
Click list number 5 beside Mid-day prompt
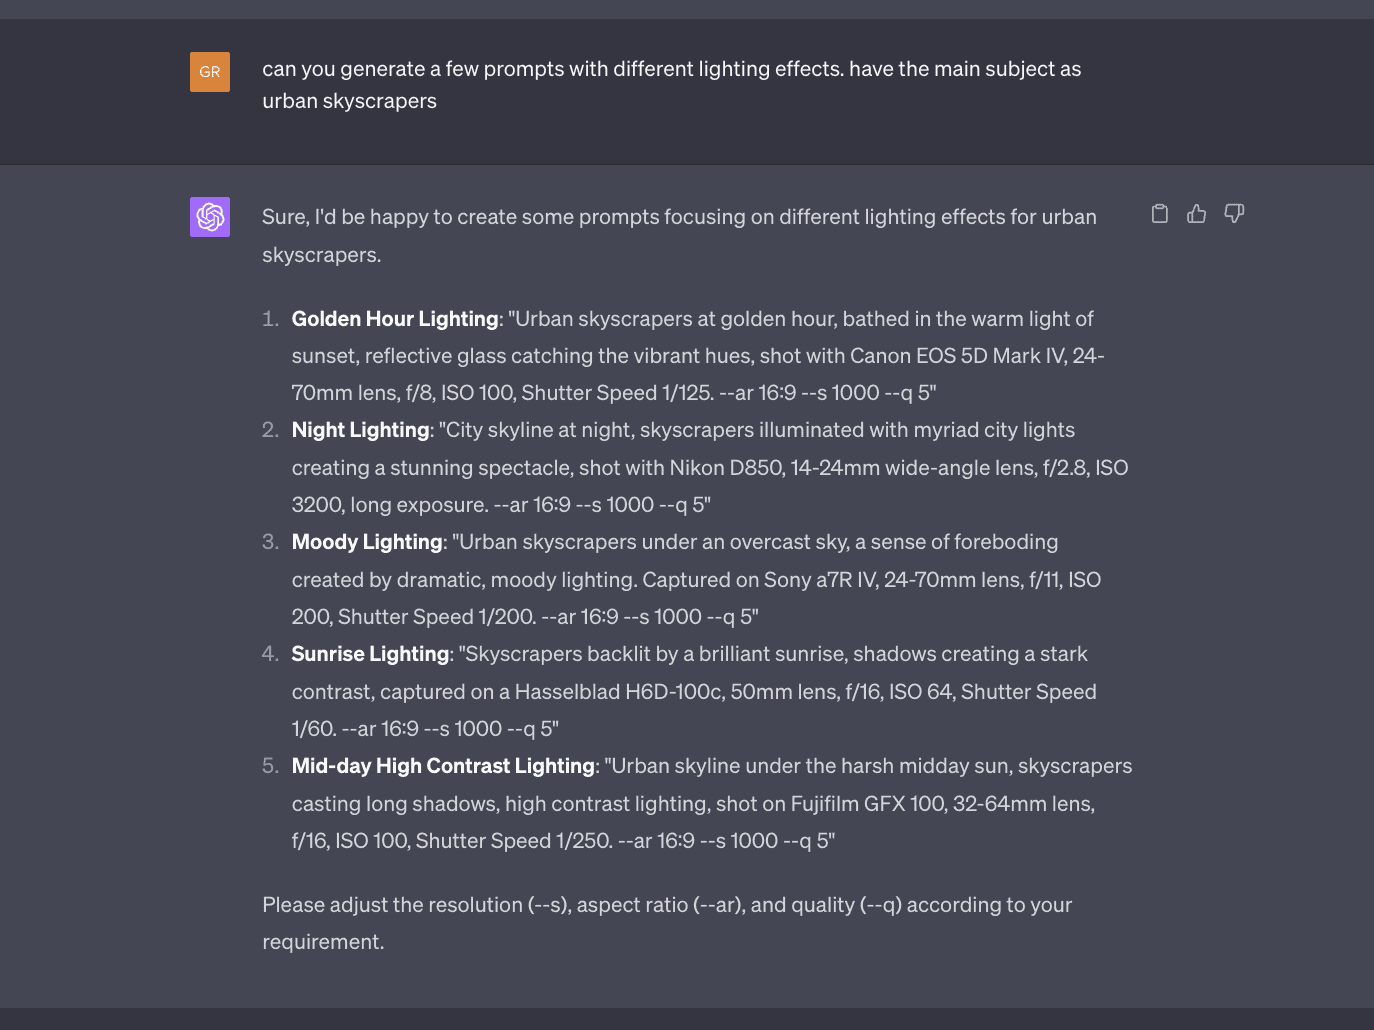pos(270,766)
